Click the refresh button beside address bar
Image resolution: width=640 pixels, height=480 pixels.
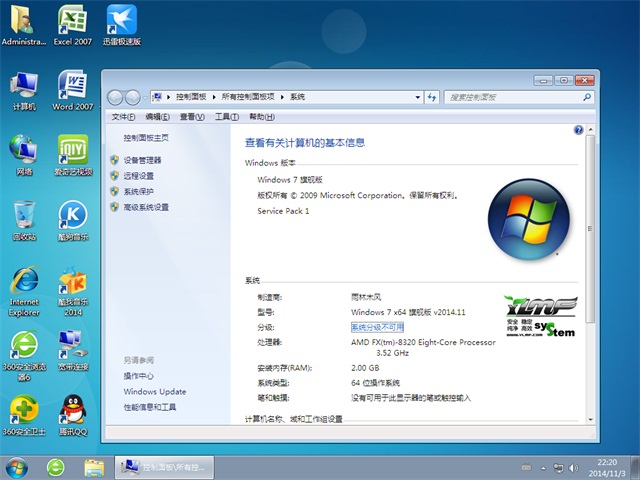coord(432,97)
